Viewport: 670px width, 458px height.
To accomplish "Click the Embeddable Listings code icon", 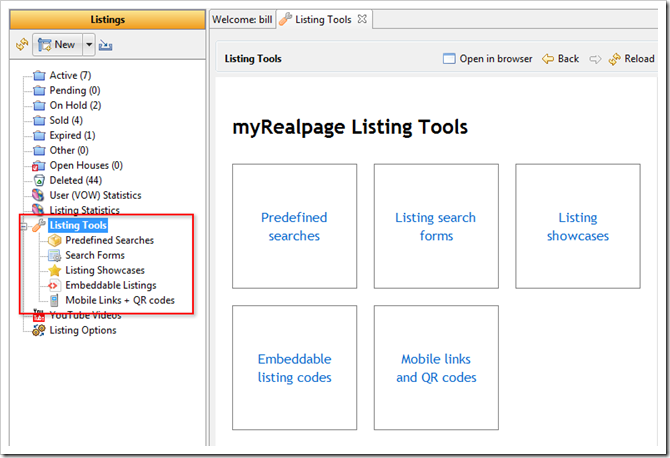I will pyautogui.click(x=53, y=285).
